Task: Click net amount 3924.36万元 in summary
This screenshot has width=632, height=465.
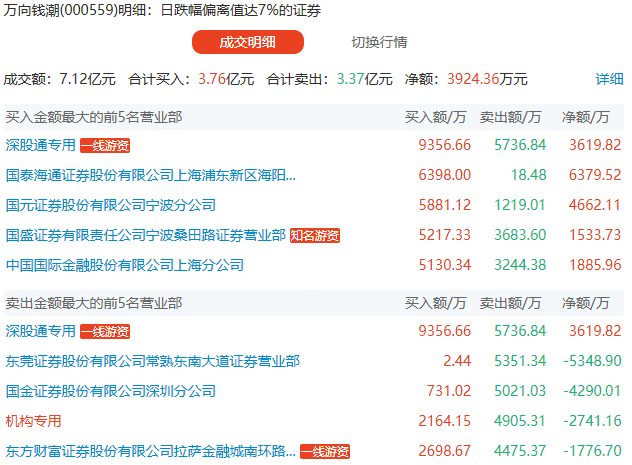Action: pyautogui.click(x=487, y=79)
